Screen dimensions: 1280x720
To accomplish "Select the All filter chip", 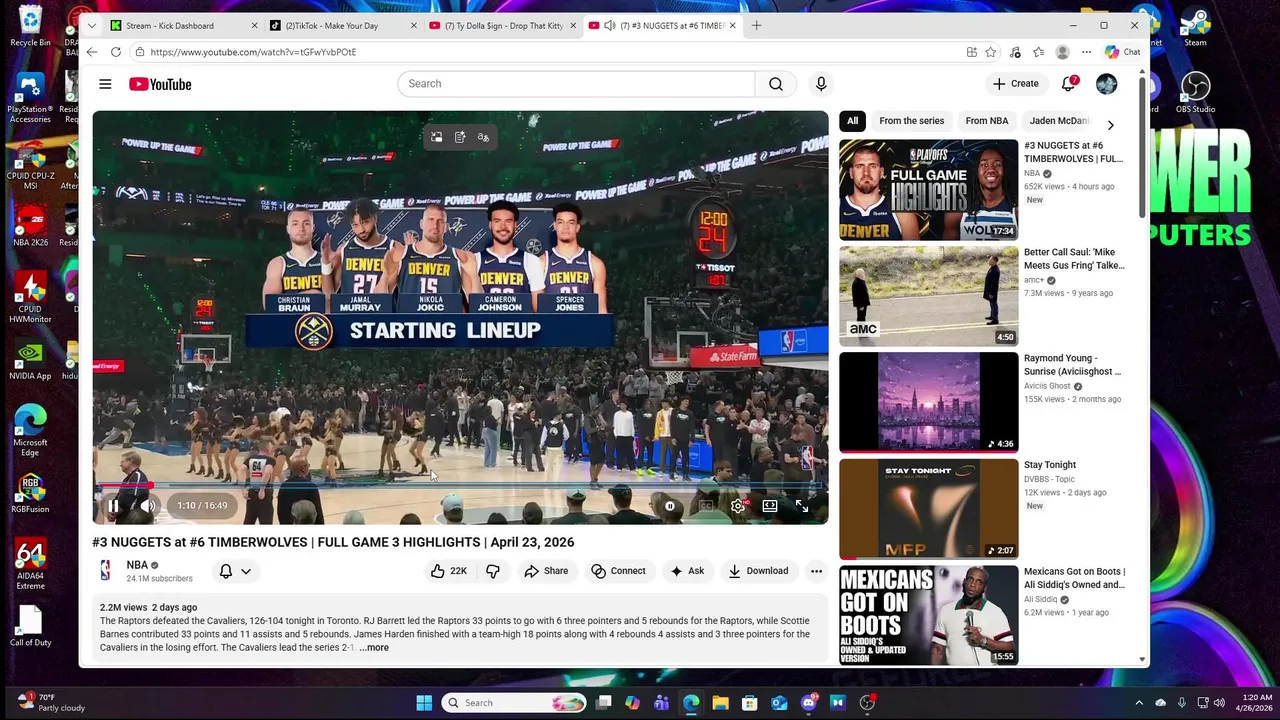I will tap(852, 121).
